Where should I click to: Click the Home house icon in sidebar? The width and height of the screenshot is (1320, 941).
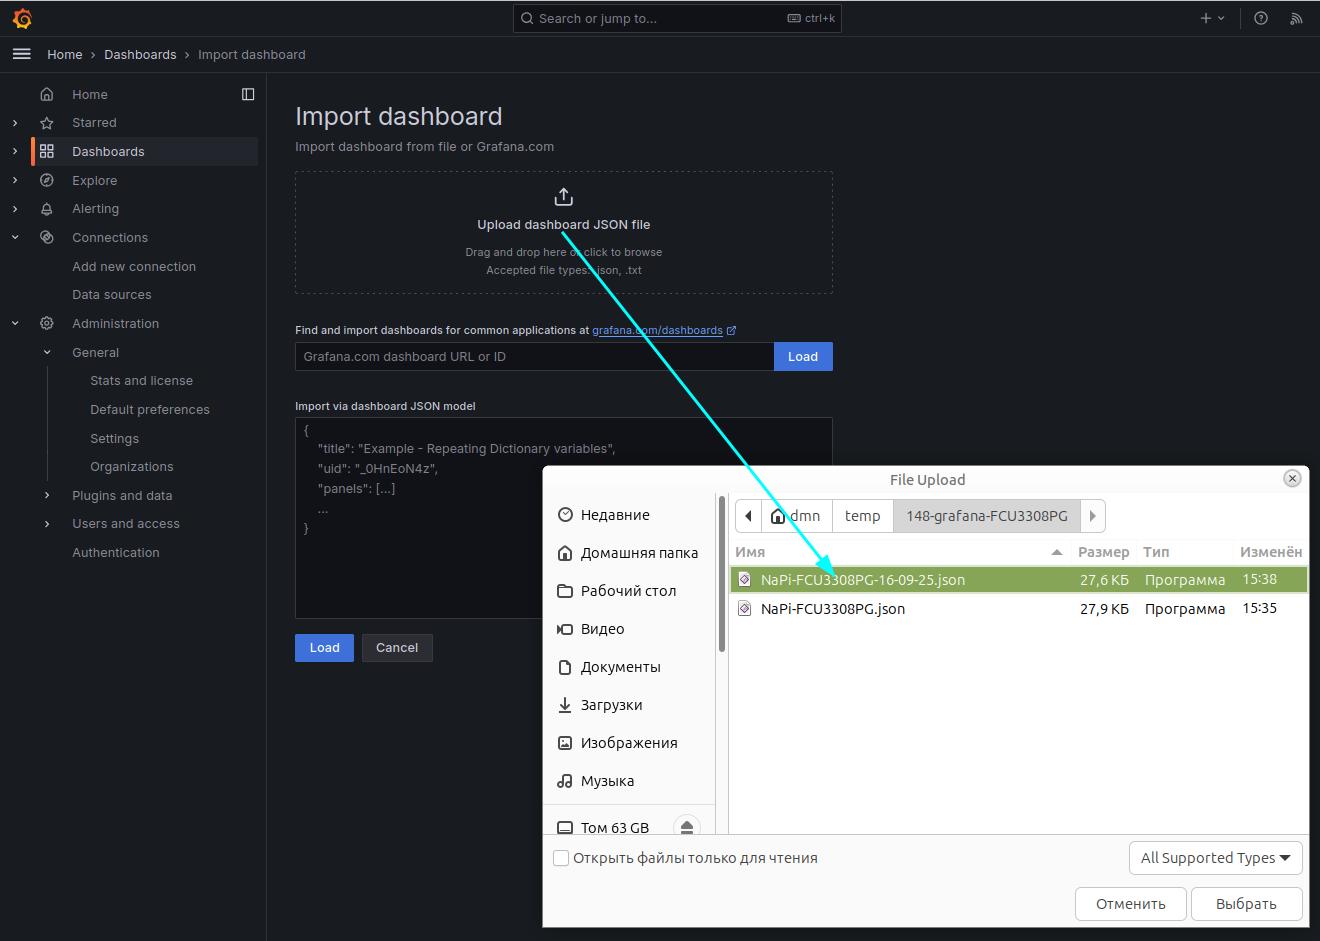pos(46,94)
